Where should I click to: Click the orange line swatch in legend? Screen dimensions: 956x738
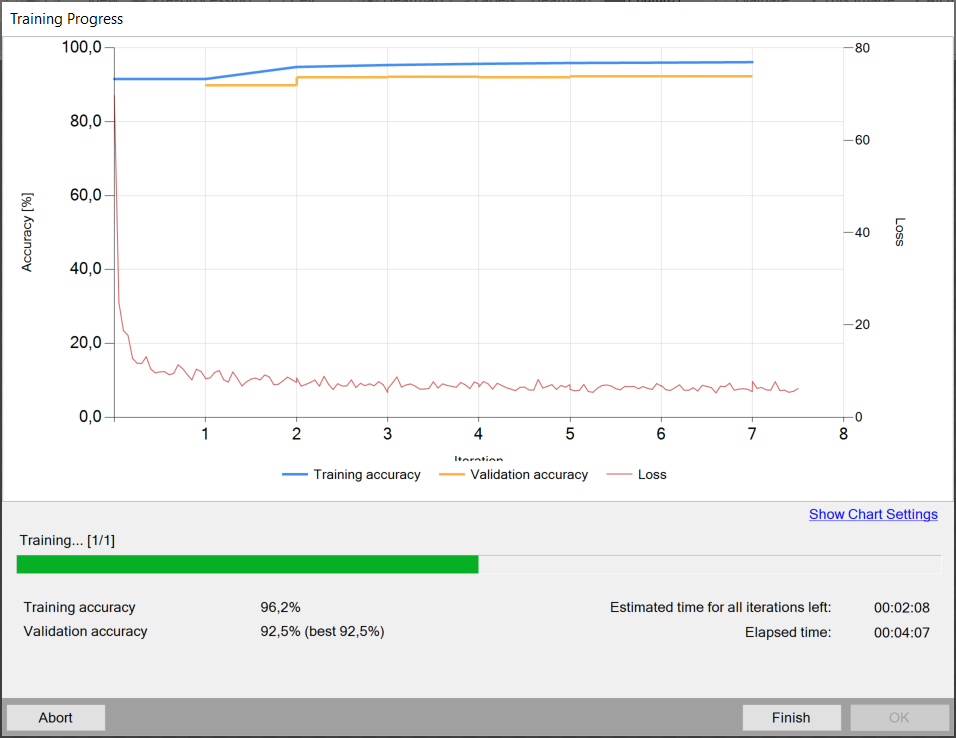pyautogui.click(x=452, y=474)
